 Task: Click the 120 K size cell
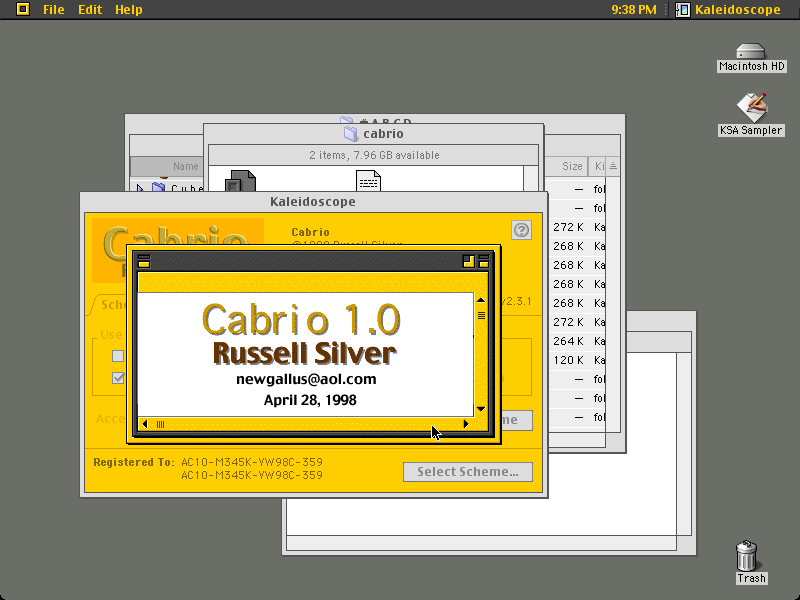(568, 360)
